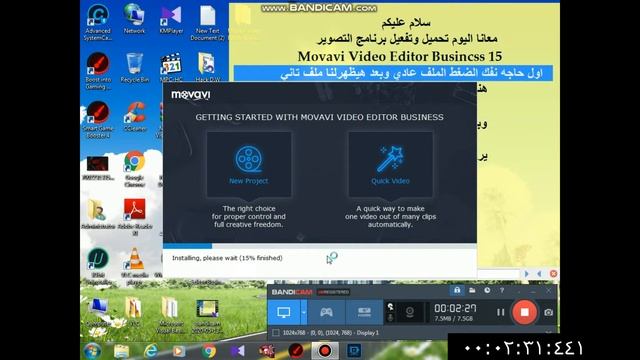Open Chrome from the taskbar
The image size is (640, 360).
click(x=209, y=351)
